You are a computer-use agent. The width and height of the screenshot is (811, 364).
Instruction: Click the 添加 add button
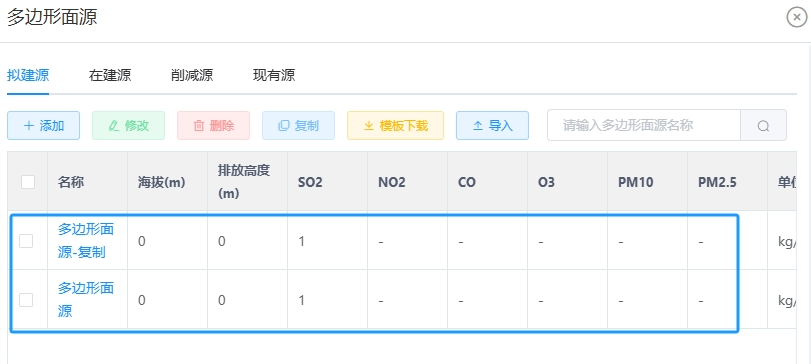pyautogui.click(x=43, y=126)
